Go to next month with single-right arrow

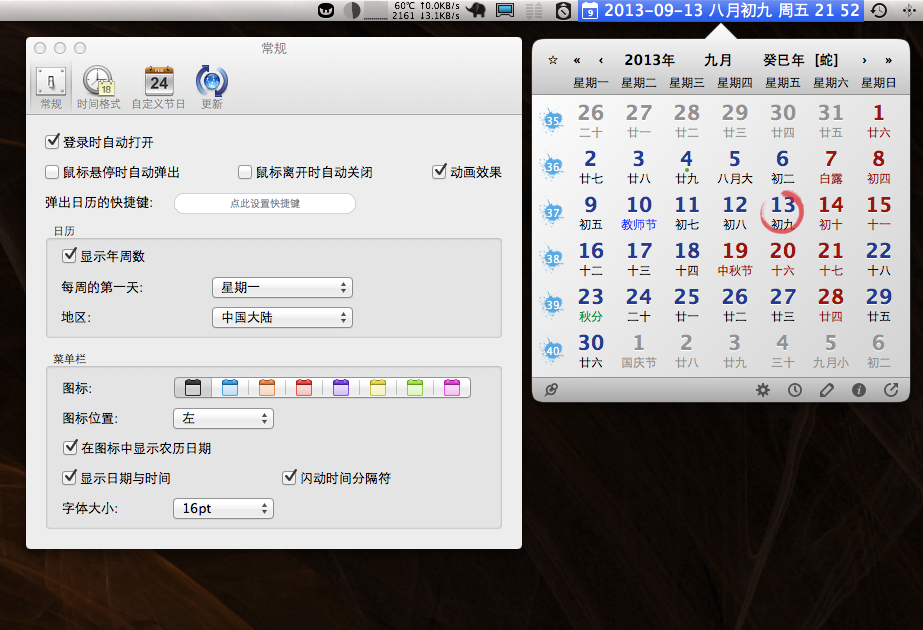point(864,60)
